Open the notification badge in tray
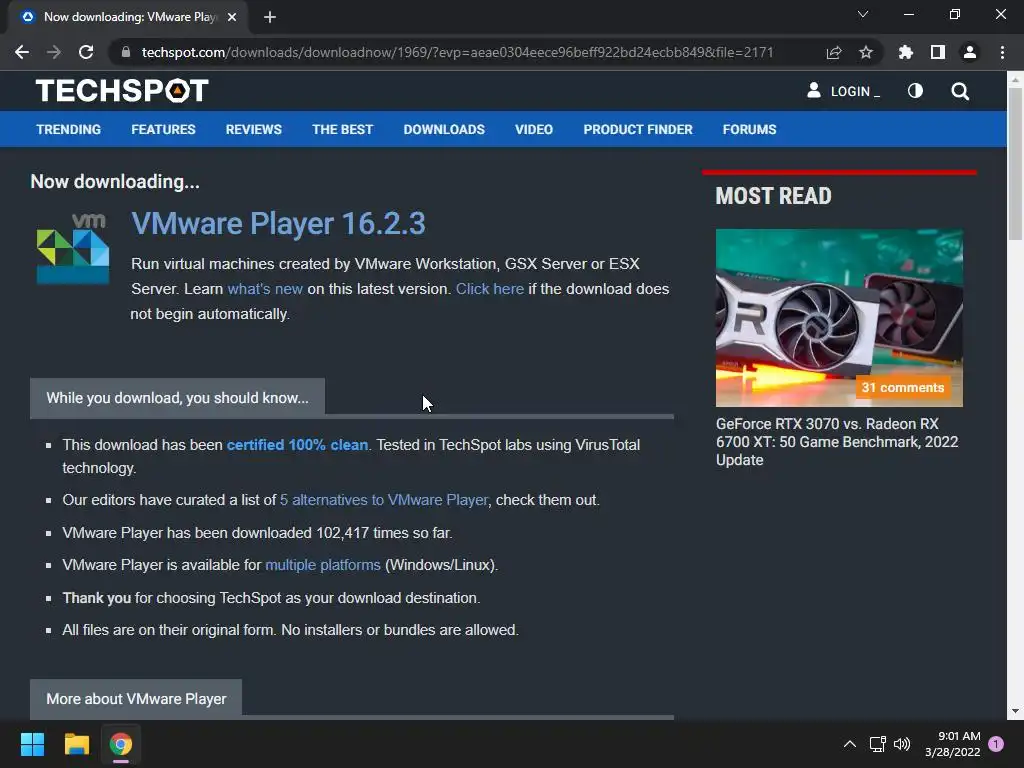 tap(997, 744)
